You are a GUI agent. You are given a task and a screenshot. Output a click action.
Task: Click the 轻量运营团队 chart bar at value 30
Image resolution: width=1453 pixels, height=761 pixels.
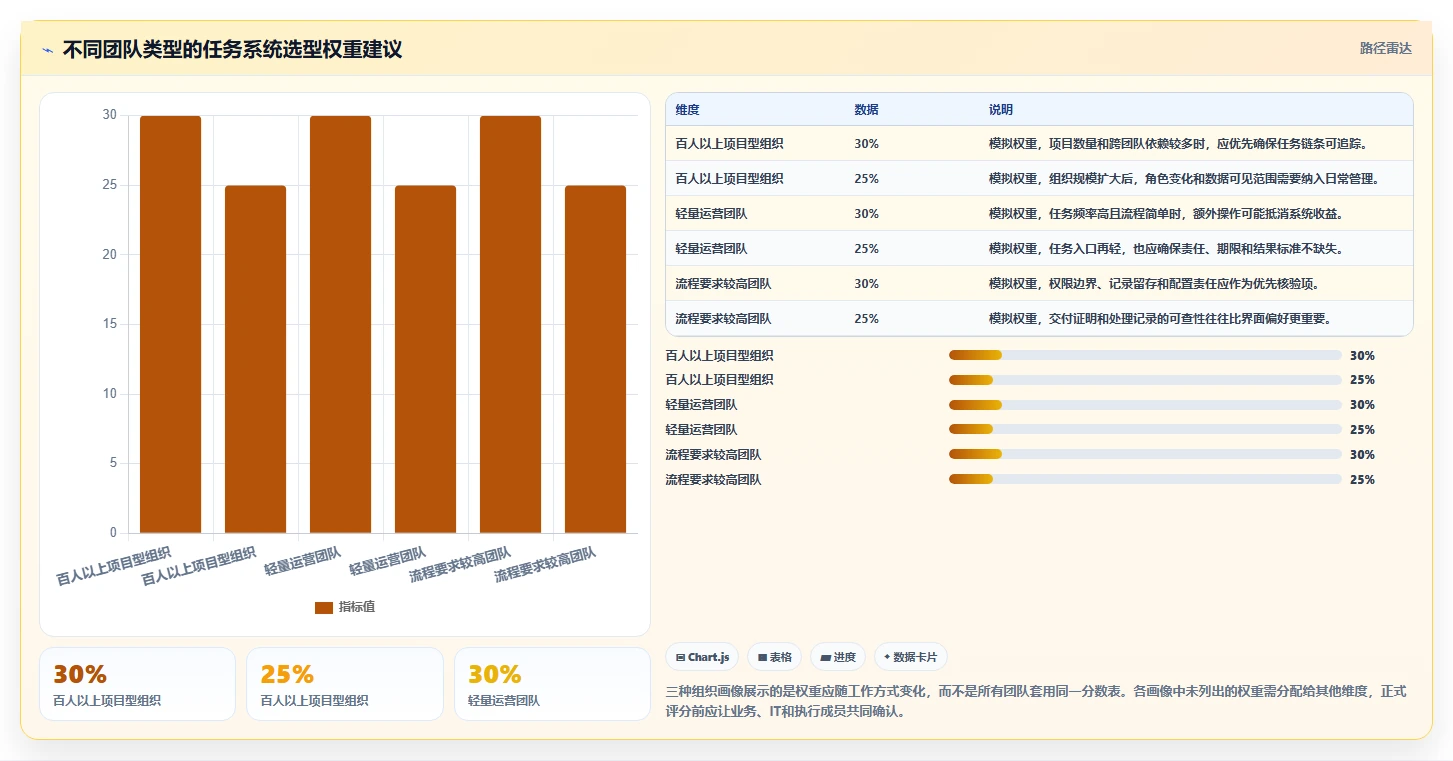[x=340, y=324]
